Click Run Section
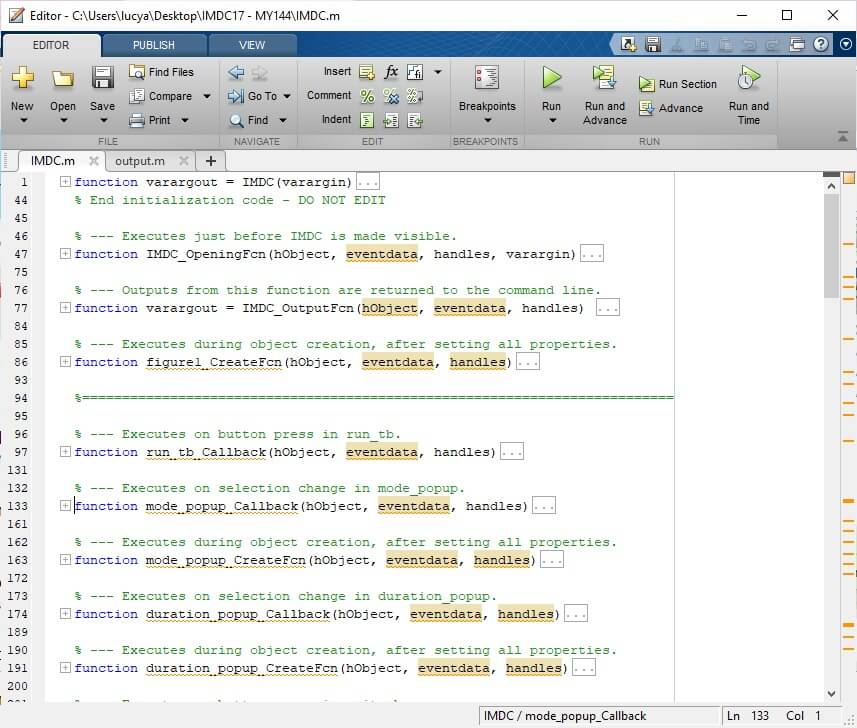Screen dimensions: 857x728 678,84
